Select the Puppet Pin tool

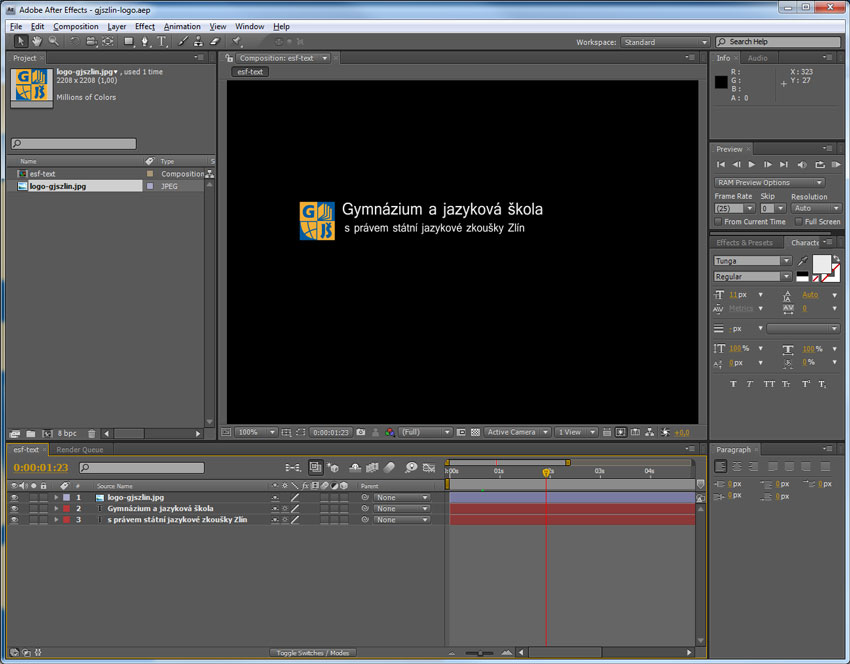(x=236, y=41)
